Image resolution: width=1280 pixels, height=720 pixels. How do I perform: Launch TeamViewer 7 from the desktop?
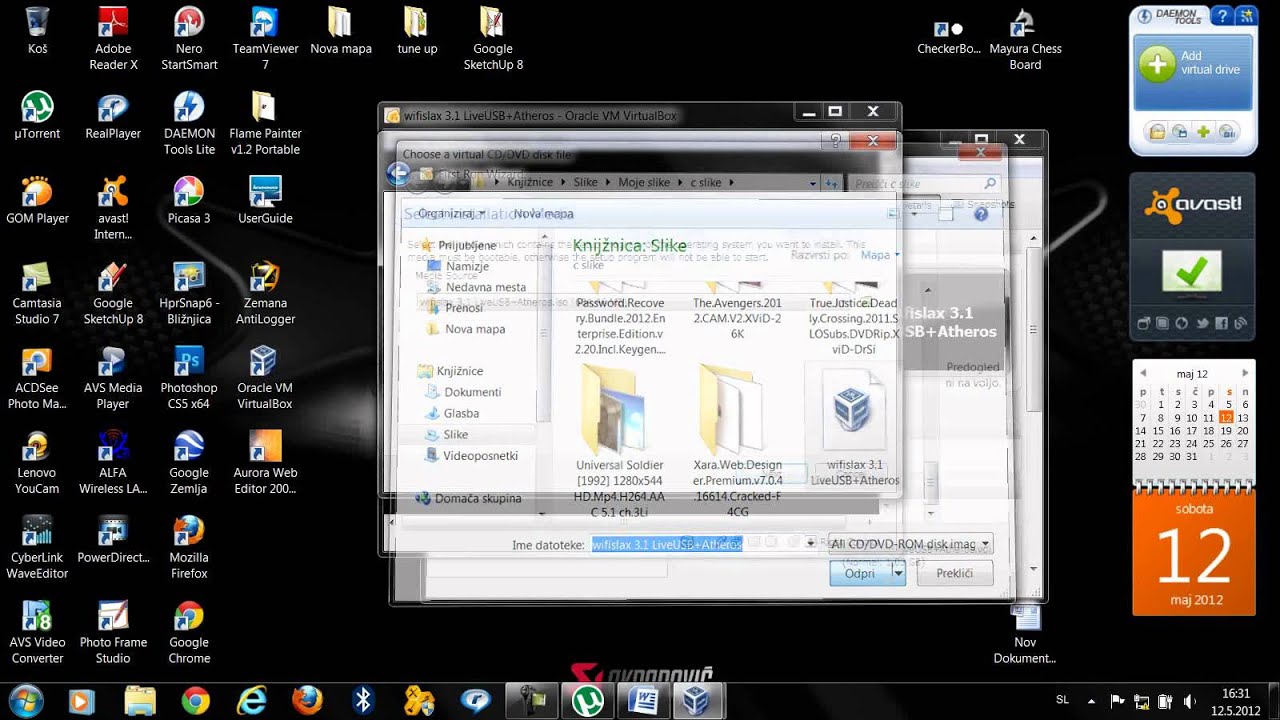[x=265, y=38]
